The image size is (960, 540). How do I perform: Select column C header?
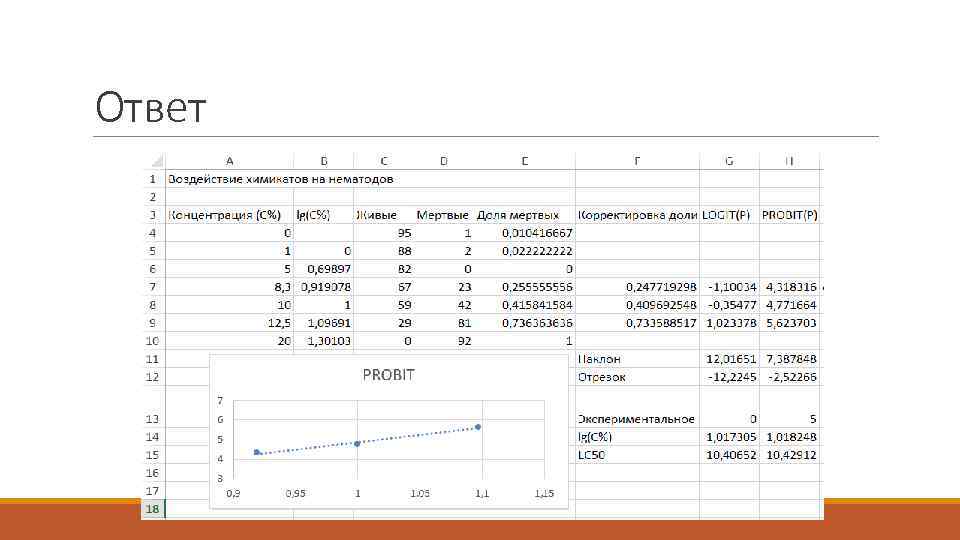pos(384,161)
